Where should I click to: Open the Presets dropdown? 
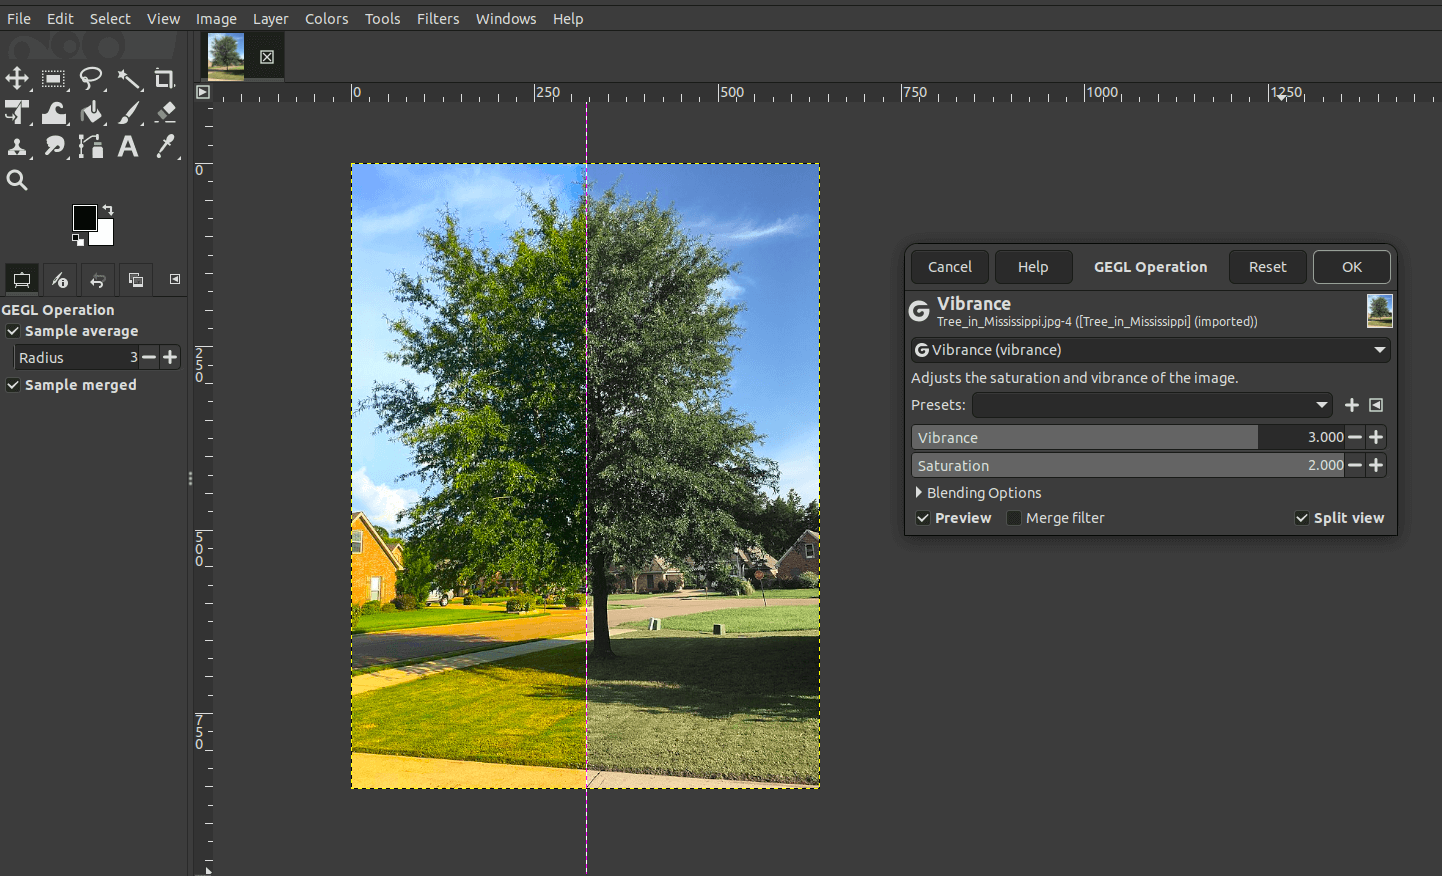pos(1152,405)
